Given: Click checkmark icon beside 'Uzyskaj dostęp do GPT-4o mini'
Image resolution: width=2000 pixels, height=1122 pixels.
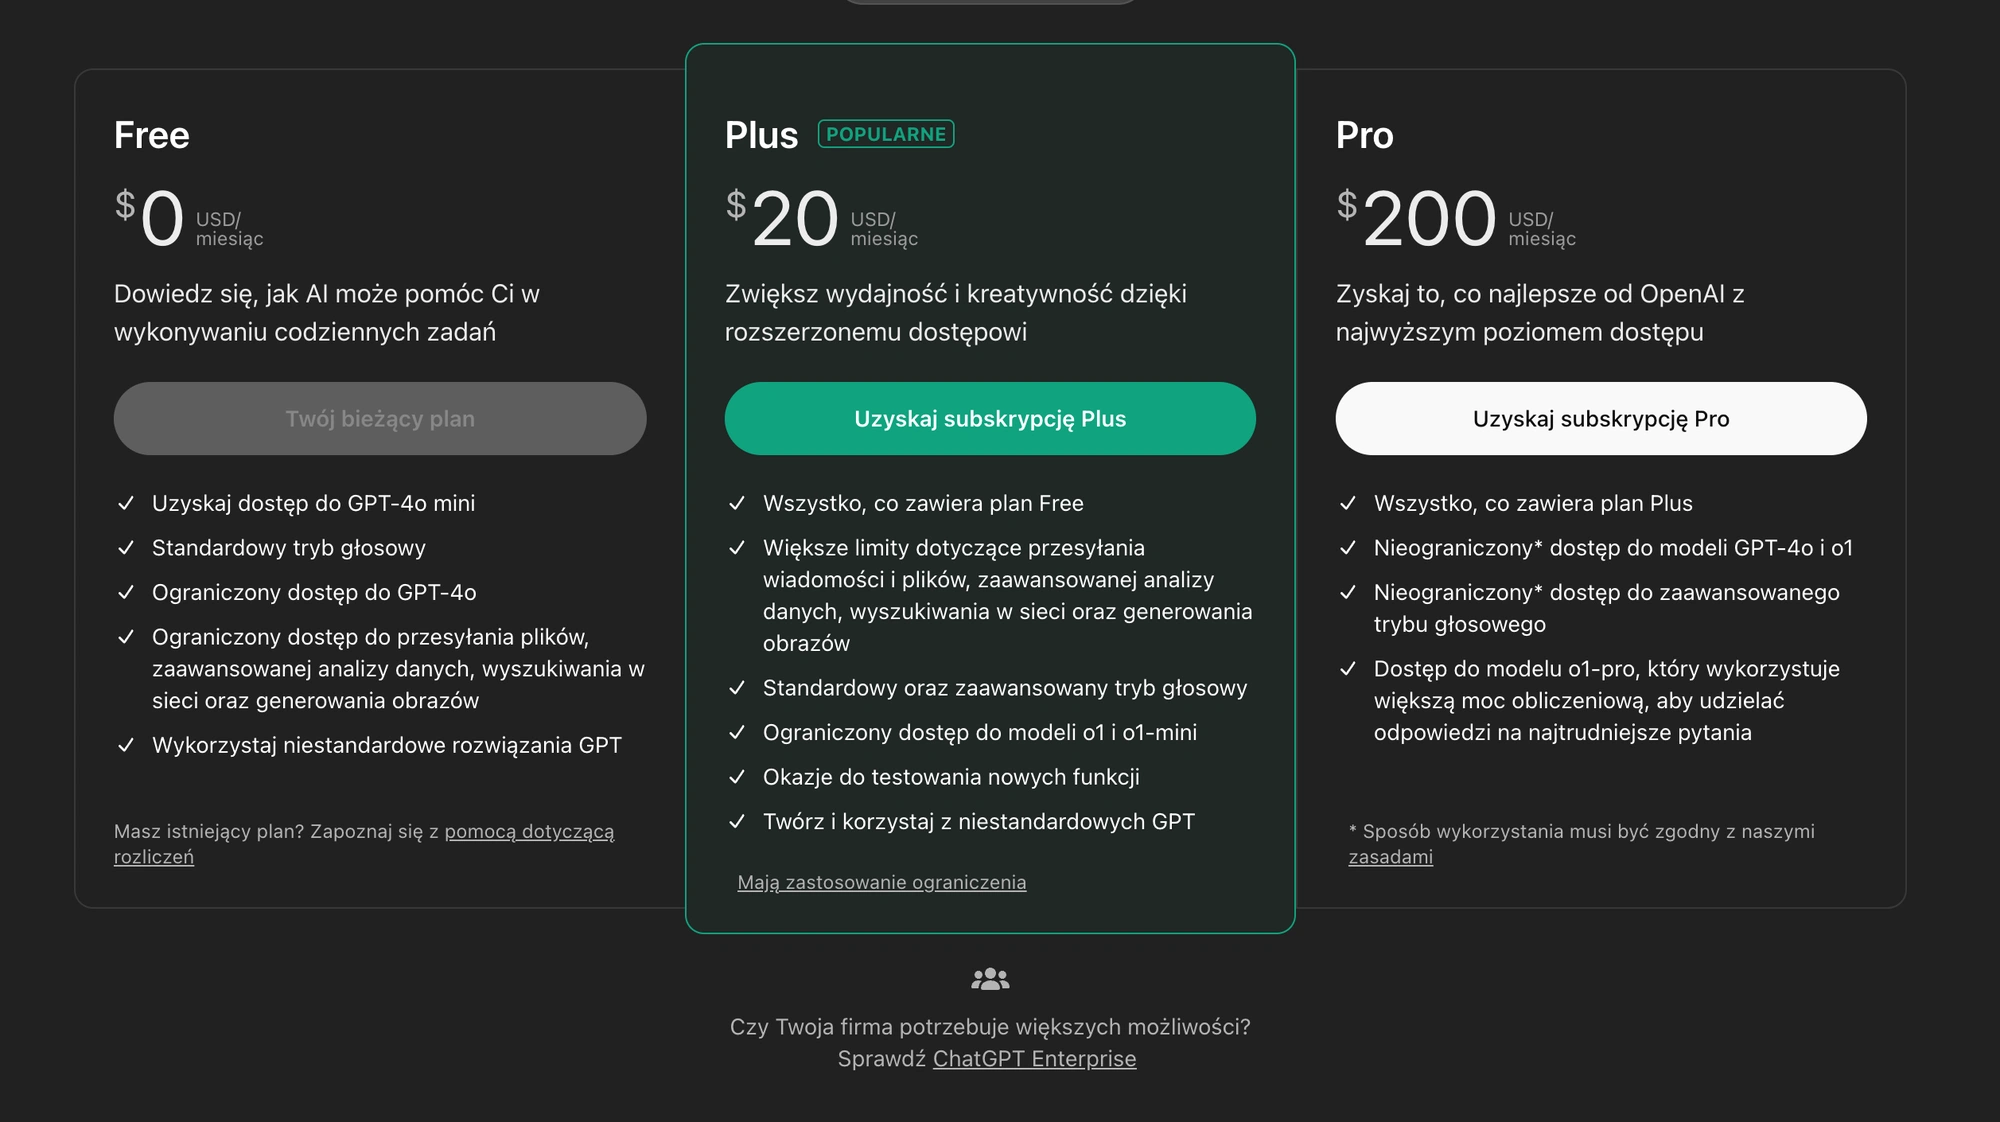Looking at the screenshot, I should (x=126, y=503).
